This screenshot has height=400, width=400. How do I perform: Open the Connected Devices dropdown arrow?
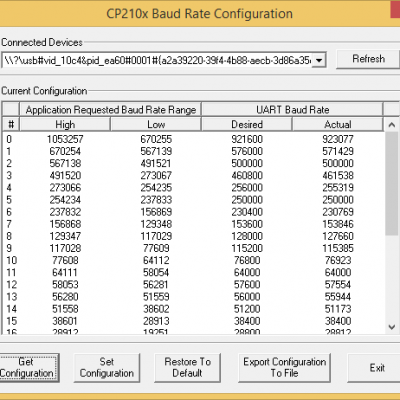319,60
